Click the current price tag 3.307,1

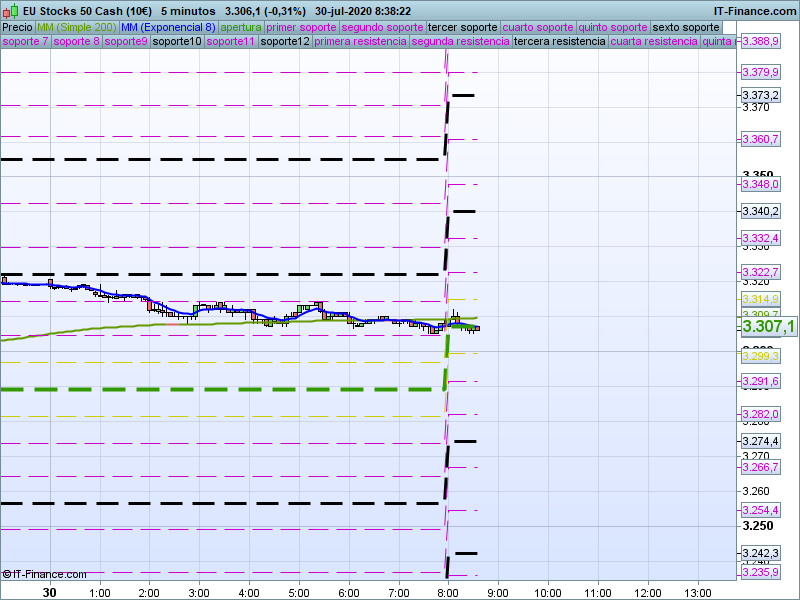pos(768,327)
